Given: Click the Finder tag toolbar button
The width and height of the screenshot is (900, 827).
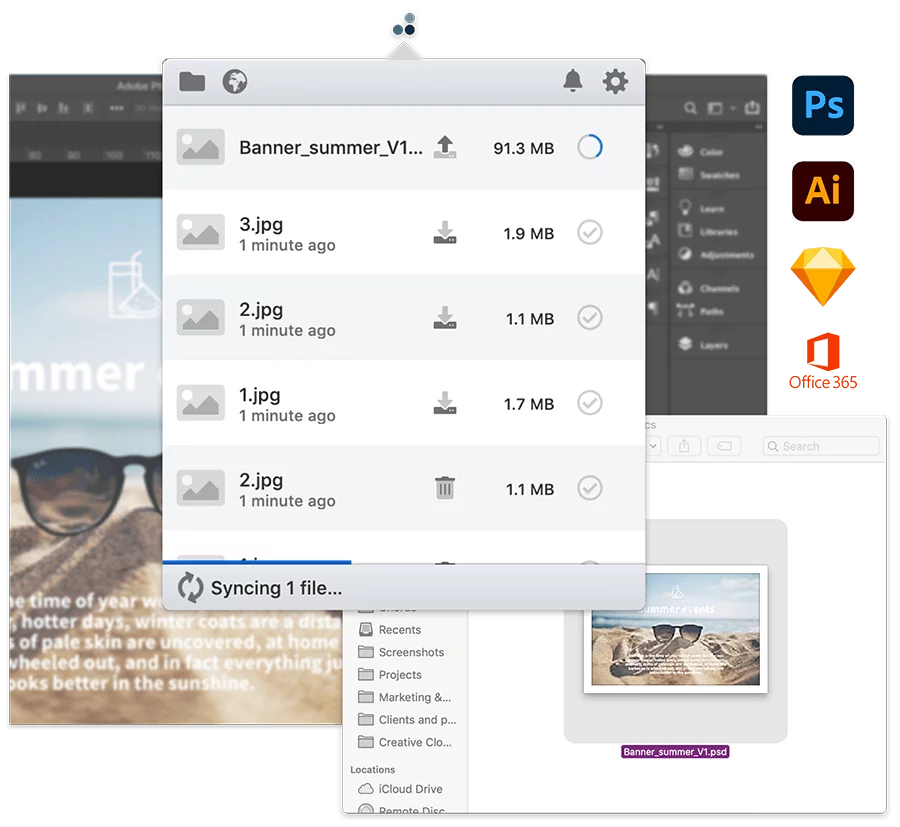Looking at the screenshot, I should 724,446.
